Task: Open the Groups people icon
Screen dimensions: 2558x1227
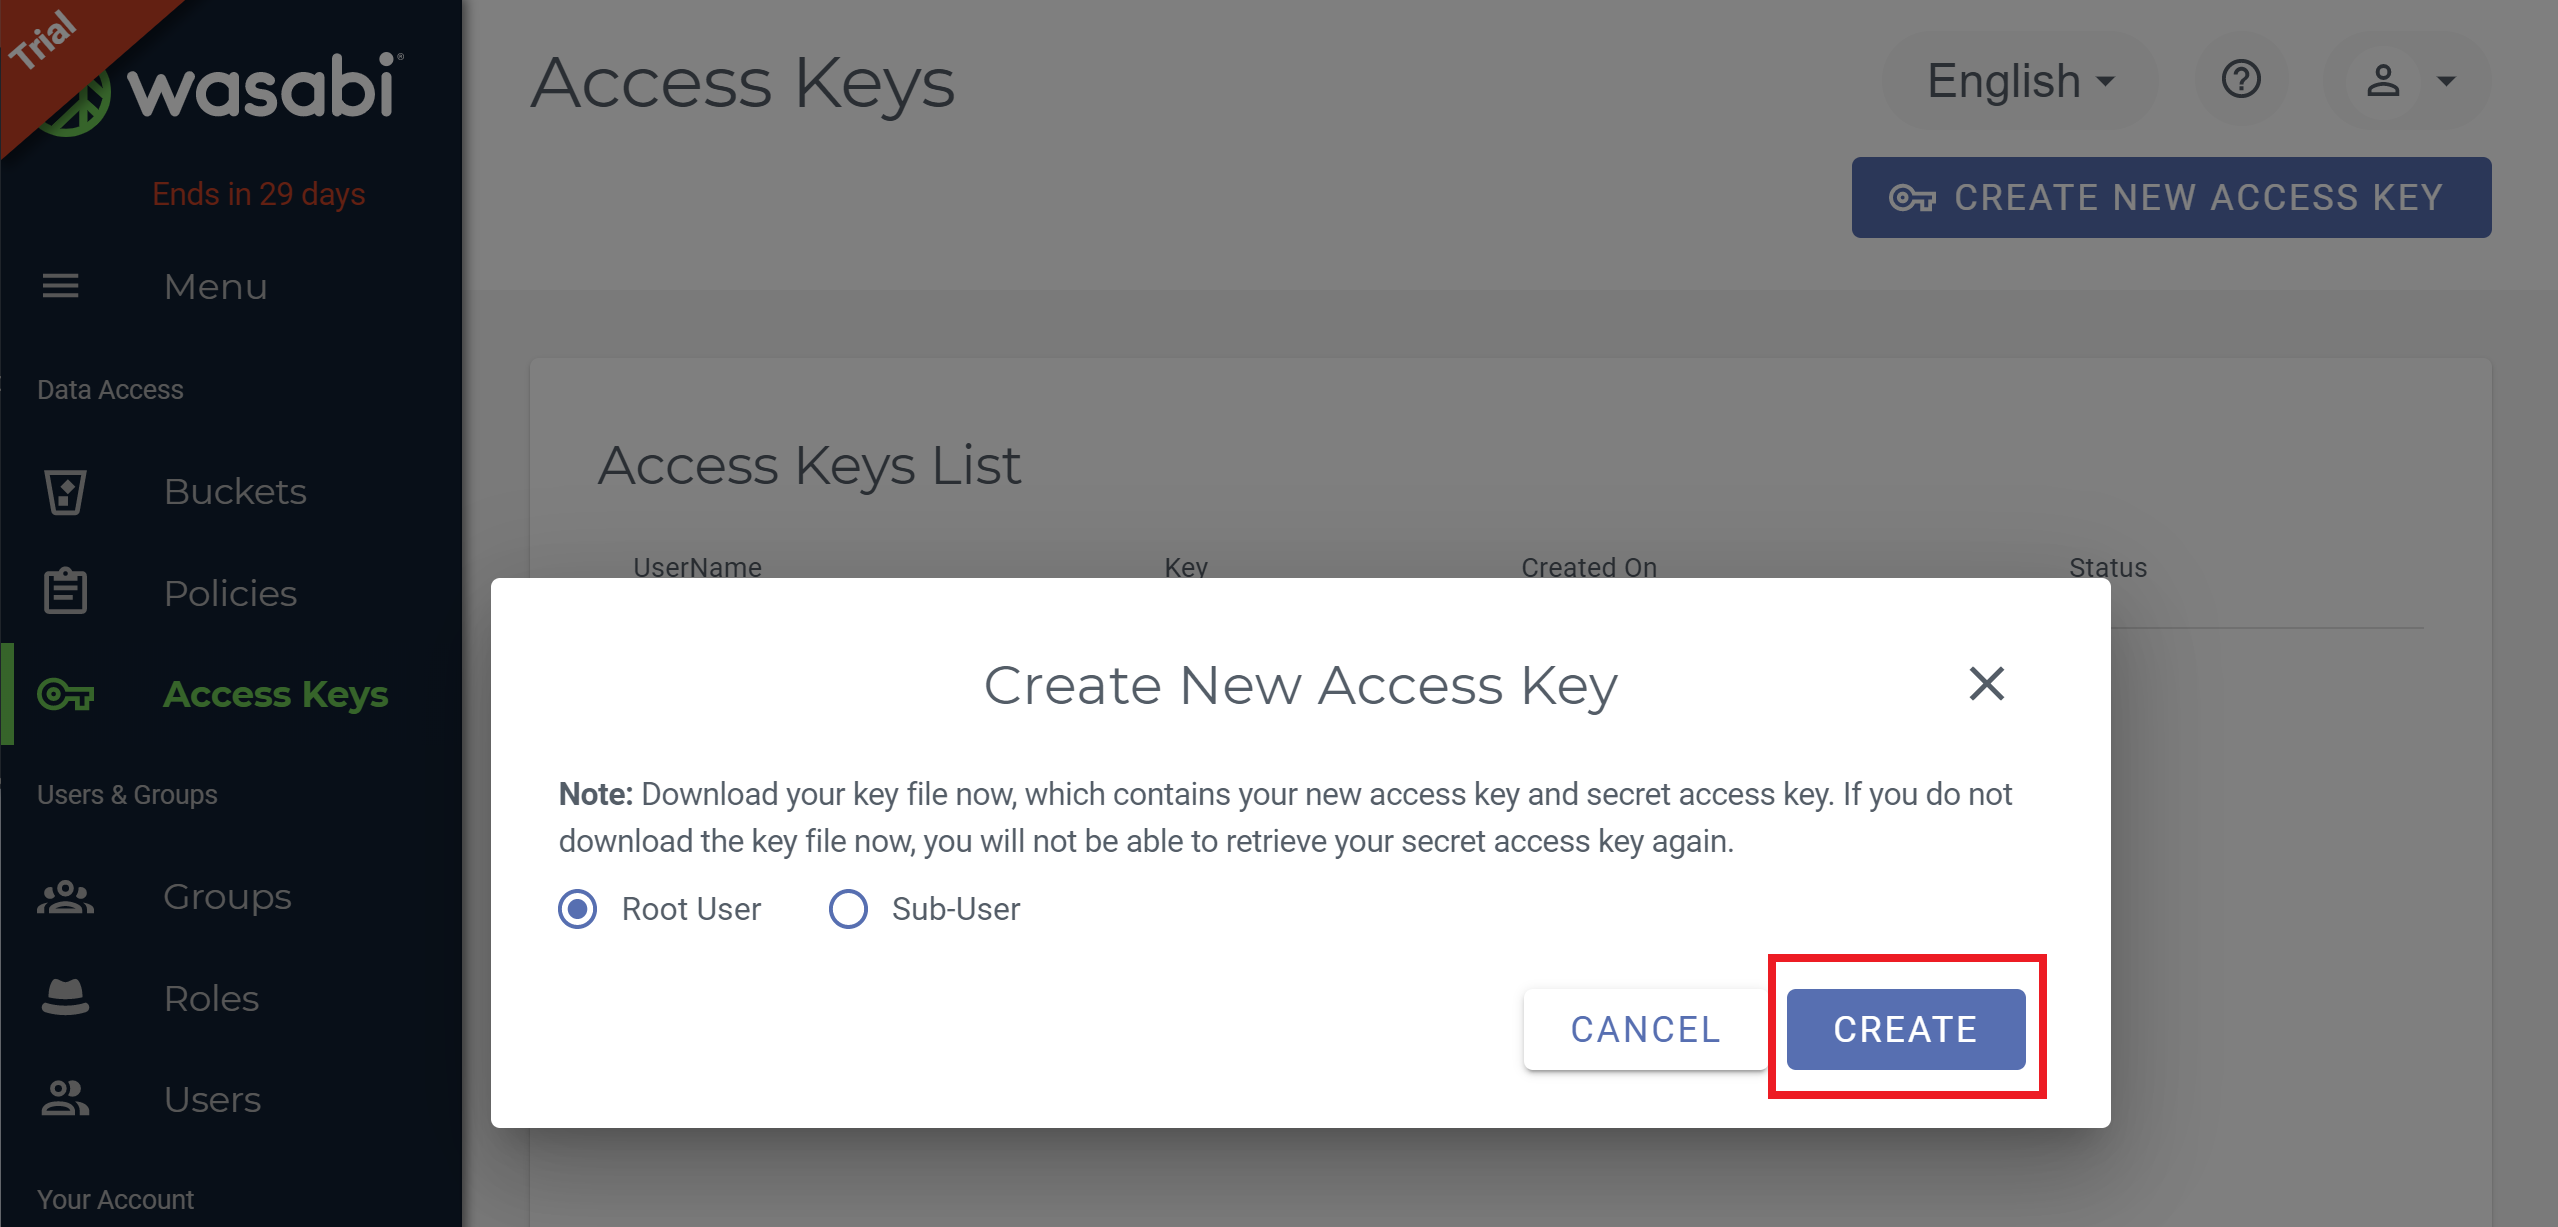Action: pos(65,897)
